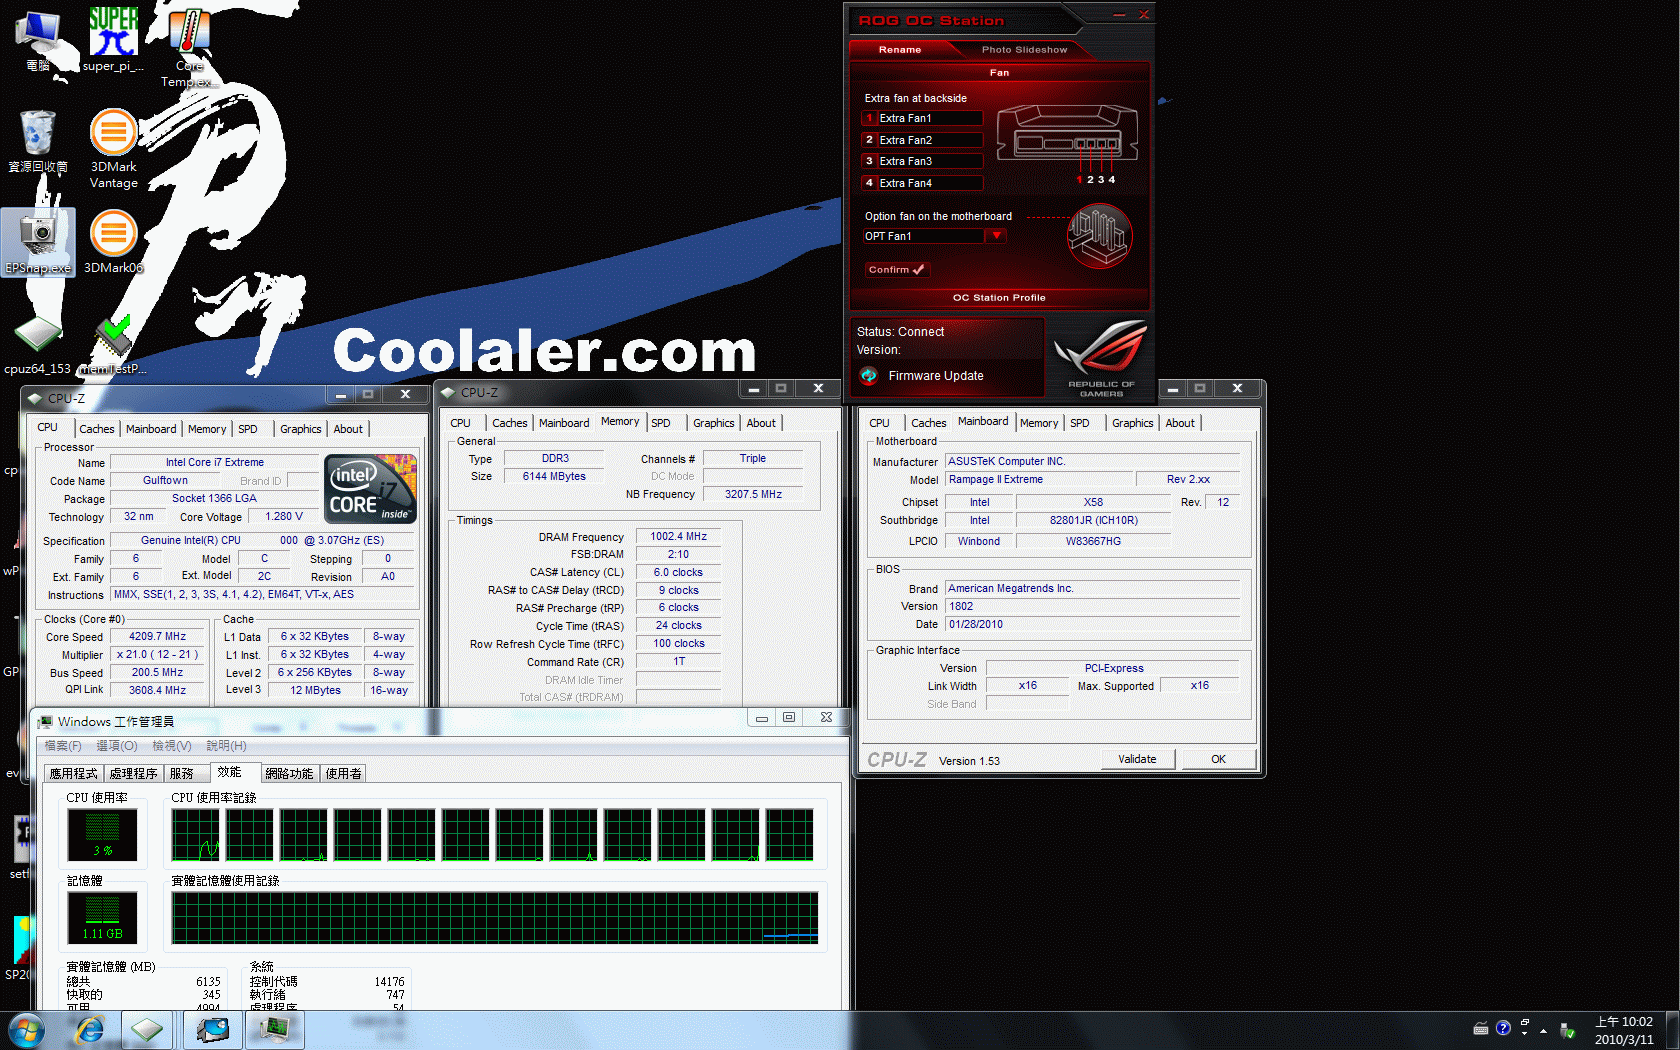Click the keyboard icon in system tray
This screenshot has width=1680, height=1050.
point(1481,1029)
